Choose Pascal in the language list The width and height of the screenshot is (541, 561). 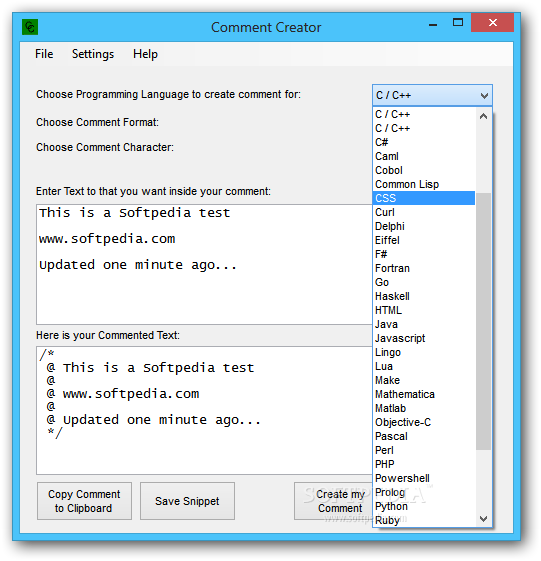click(x=424, y=436)
